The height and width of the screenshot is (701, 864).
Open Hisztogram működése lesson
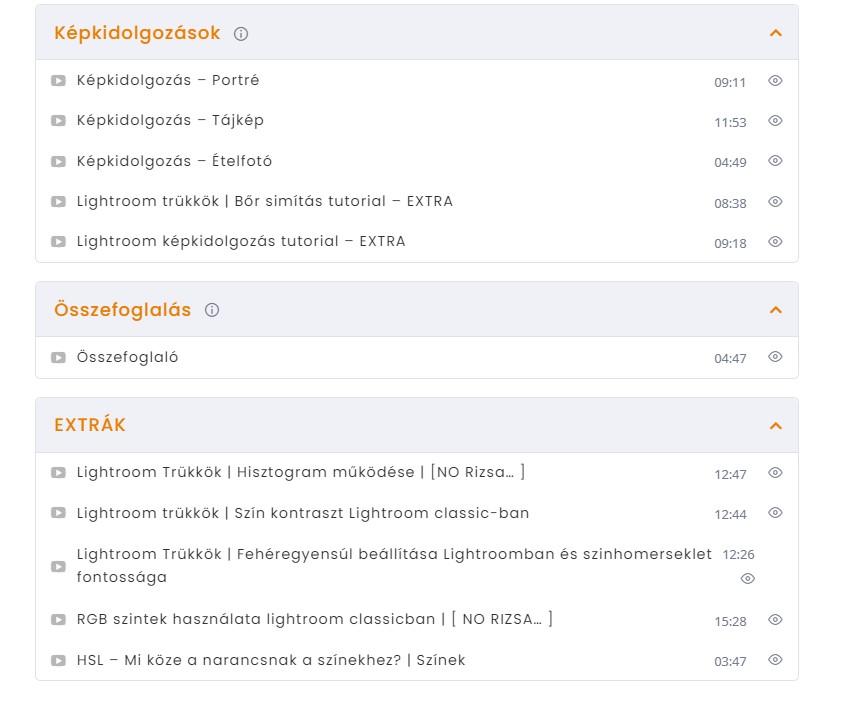coord(300,472)
